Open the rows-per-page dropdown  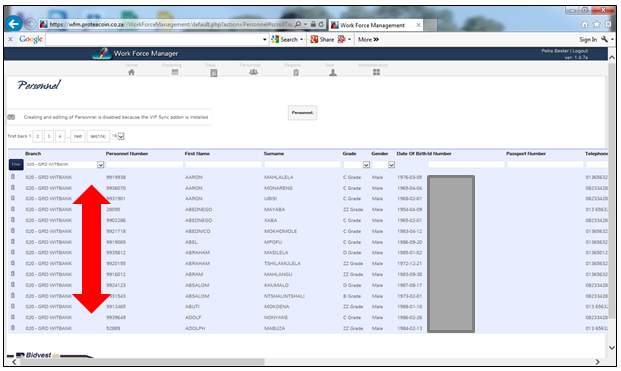pyautogui.click(x=121, y=136)
